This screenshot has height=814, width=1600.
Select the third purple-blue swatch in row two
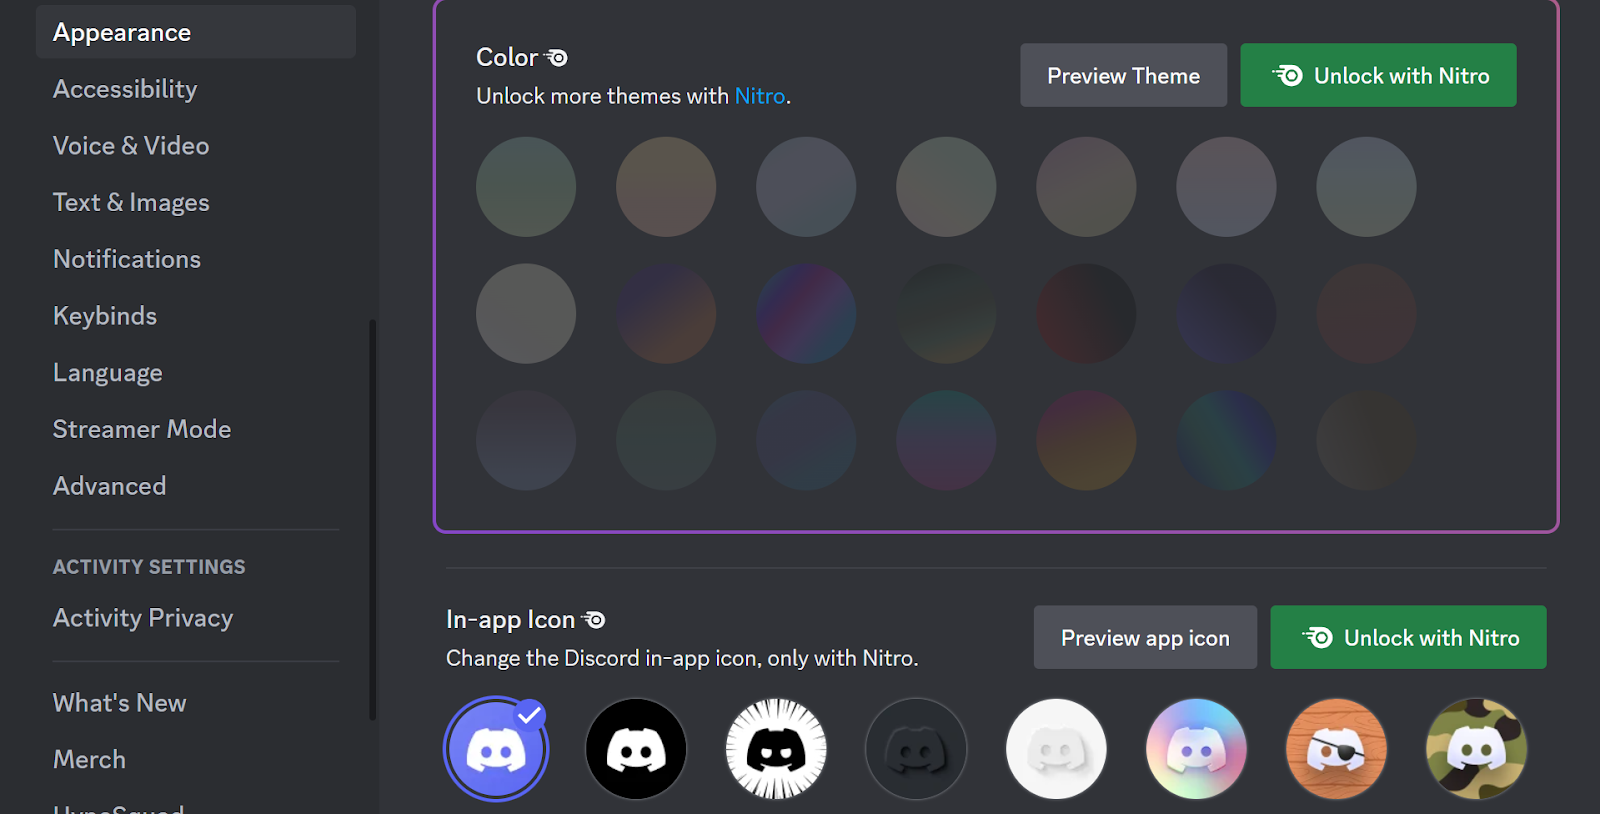click(x=806, y=313)
